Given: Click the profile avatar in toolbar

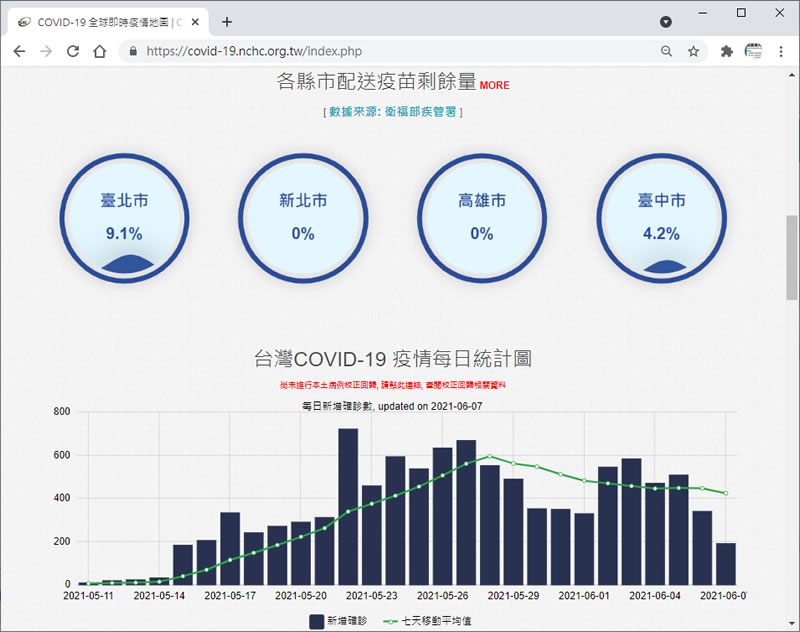Looking at the screenshot, I should 754,52.
